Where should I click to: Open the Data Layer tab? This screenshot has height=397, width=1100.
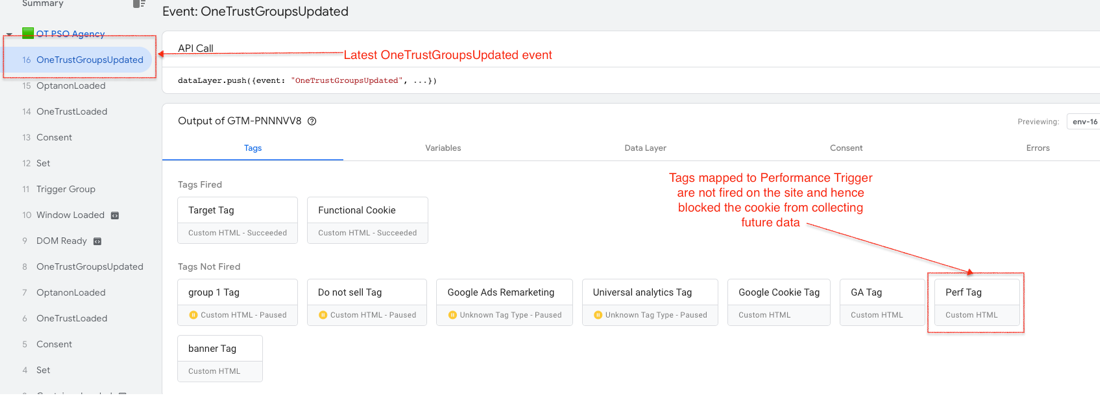coord(645,148)
